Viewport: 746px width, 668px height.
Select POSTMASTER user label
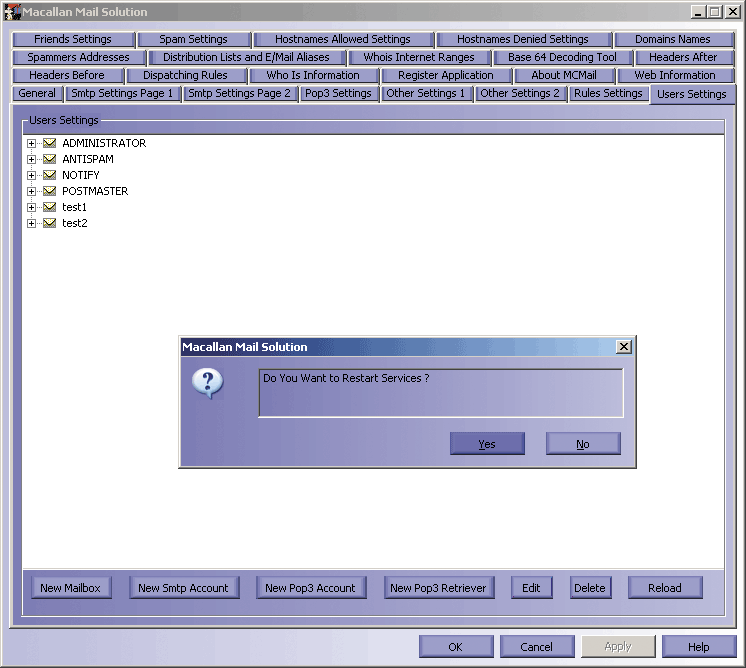tap(95, 191)
